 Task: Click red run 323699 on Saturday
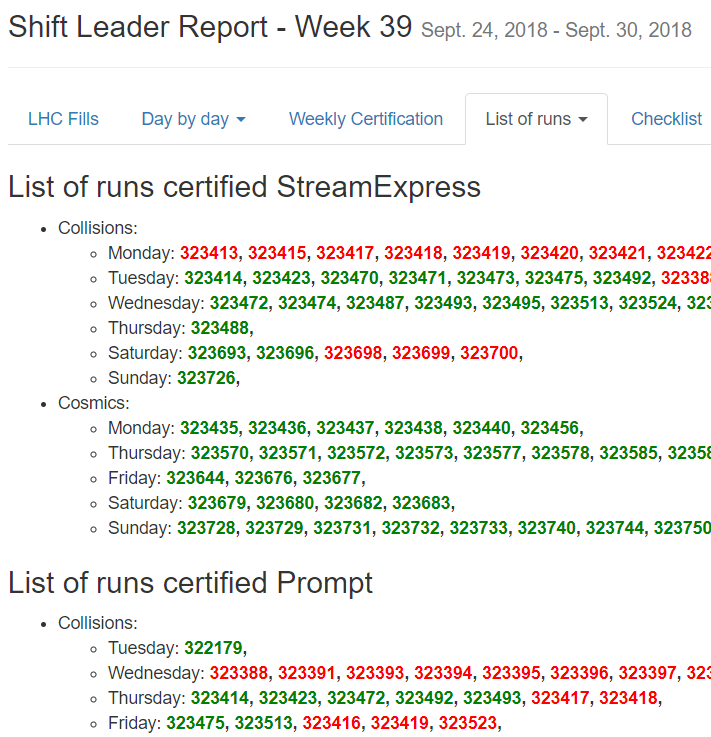[421, 353]
